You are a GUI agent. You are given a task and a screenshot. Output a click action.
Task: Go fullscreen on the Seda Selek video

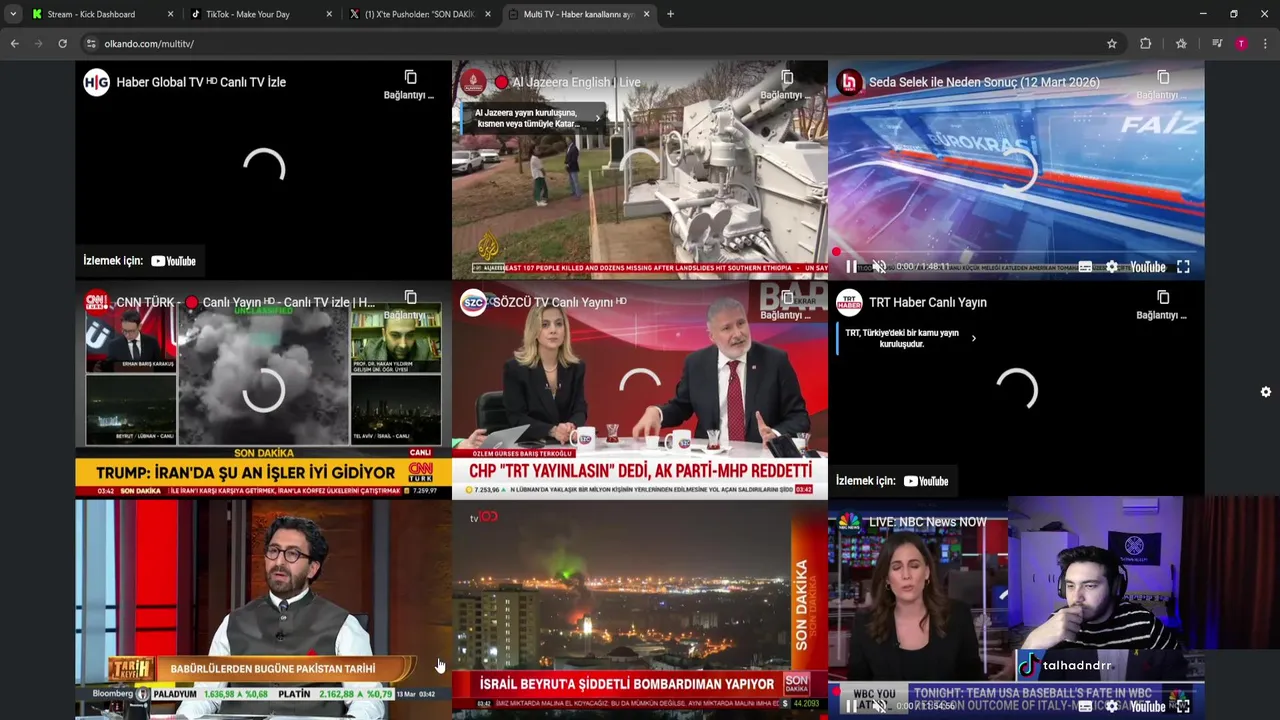(1183, 267)
